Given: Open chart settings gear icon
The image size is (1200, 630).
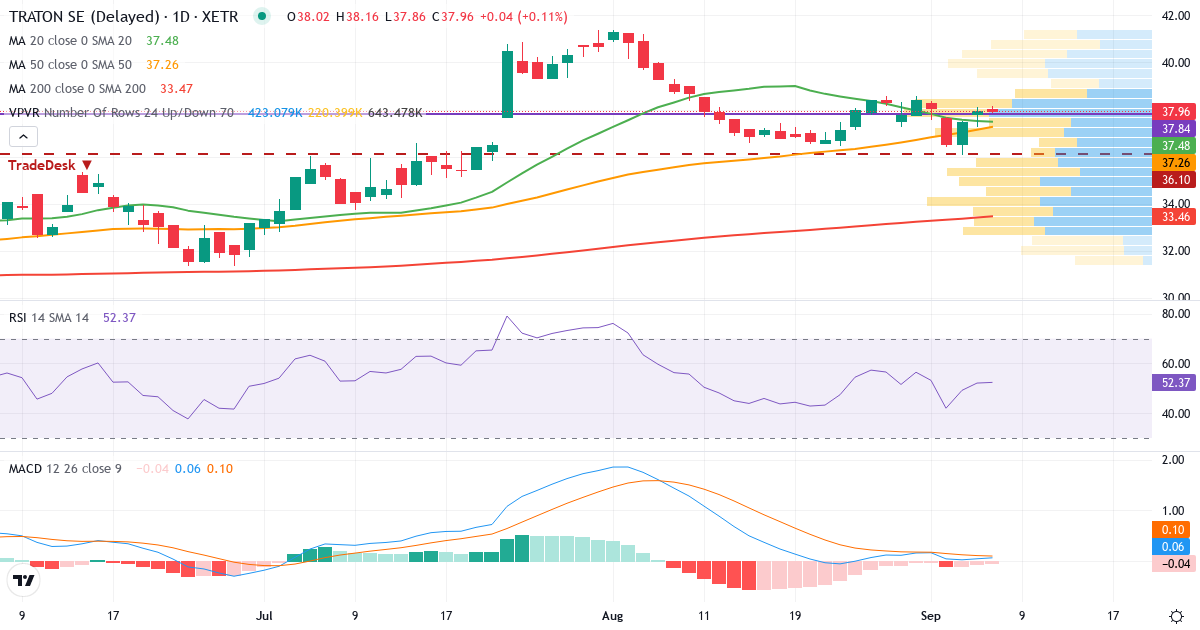Looking at the screenshot, I should click(x=1176, y=617).
